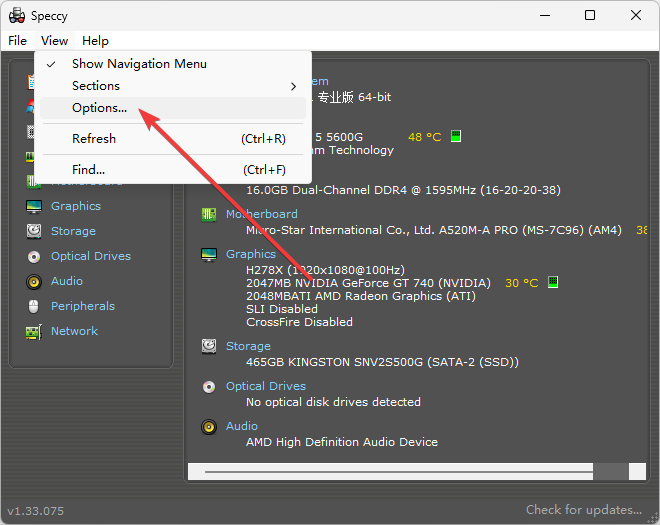Click the NVIDIA GeForce GT 740 line

368,283
